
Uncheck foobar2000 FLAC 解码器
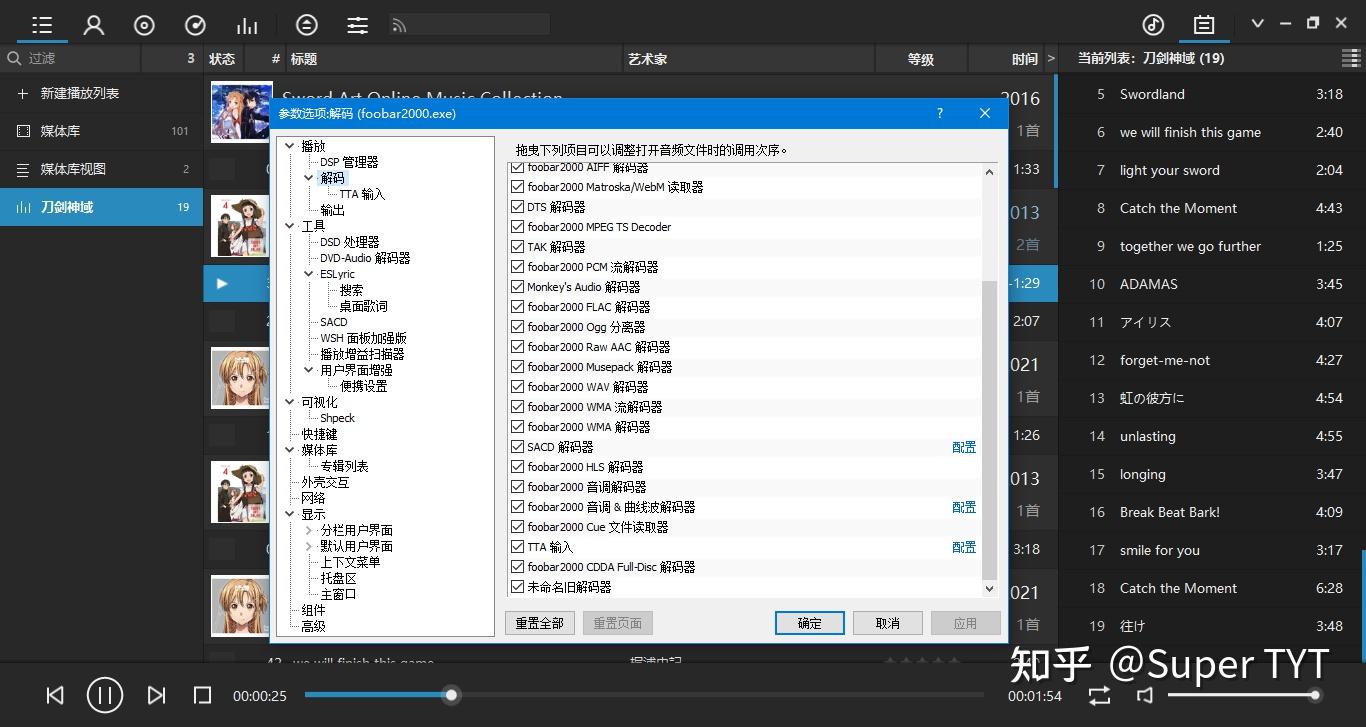coord(517,307)
